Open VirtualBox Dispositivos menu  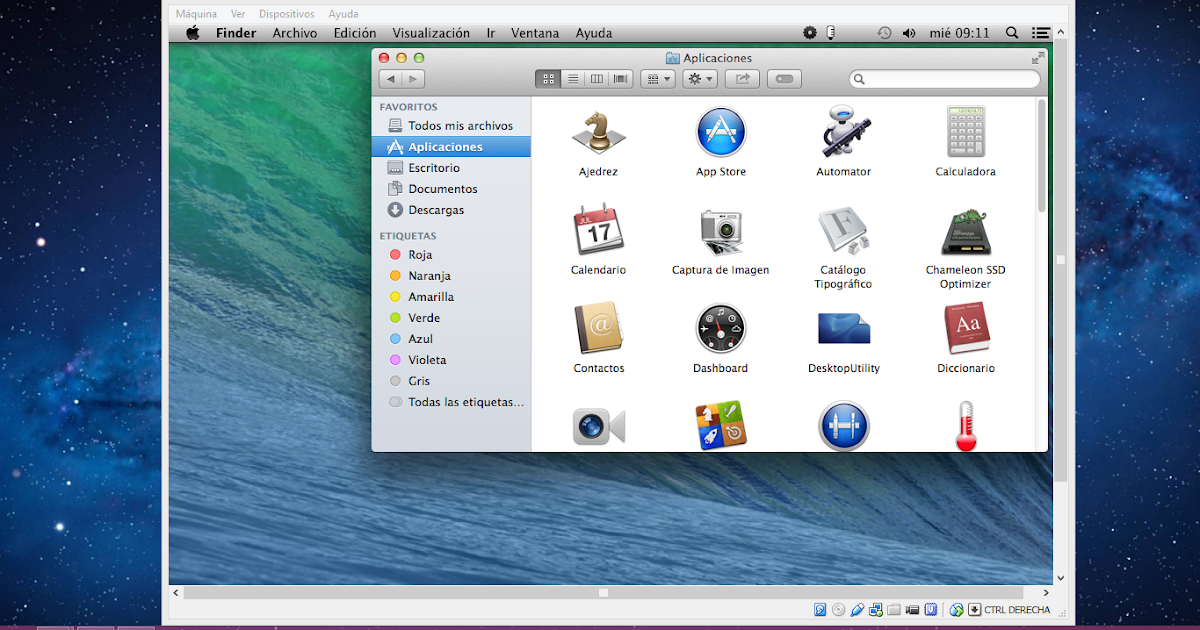click(x=286, y=14)
